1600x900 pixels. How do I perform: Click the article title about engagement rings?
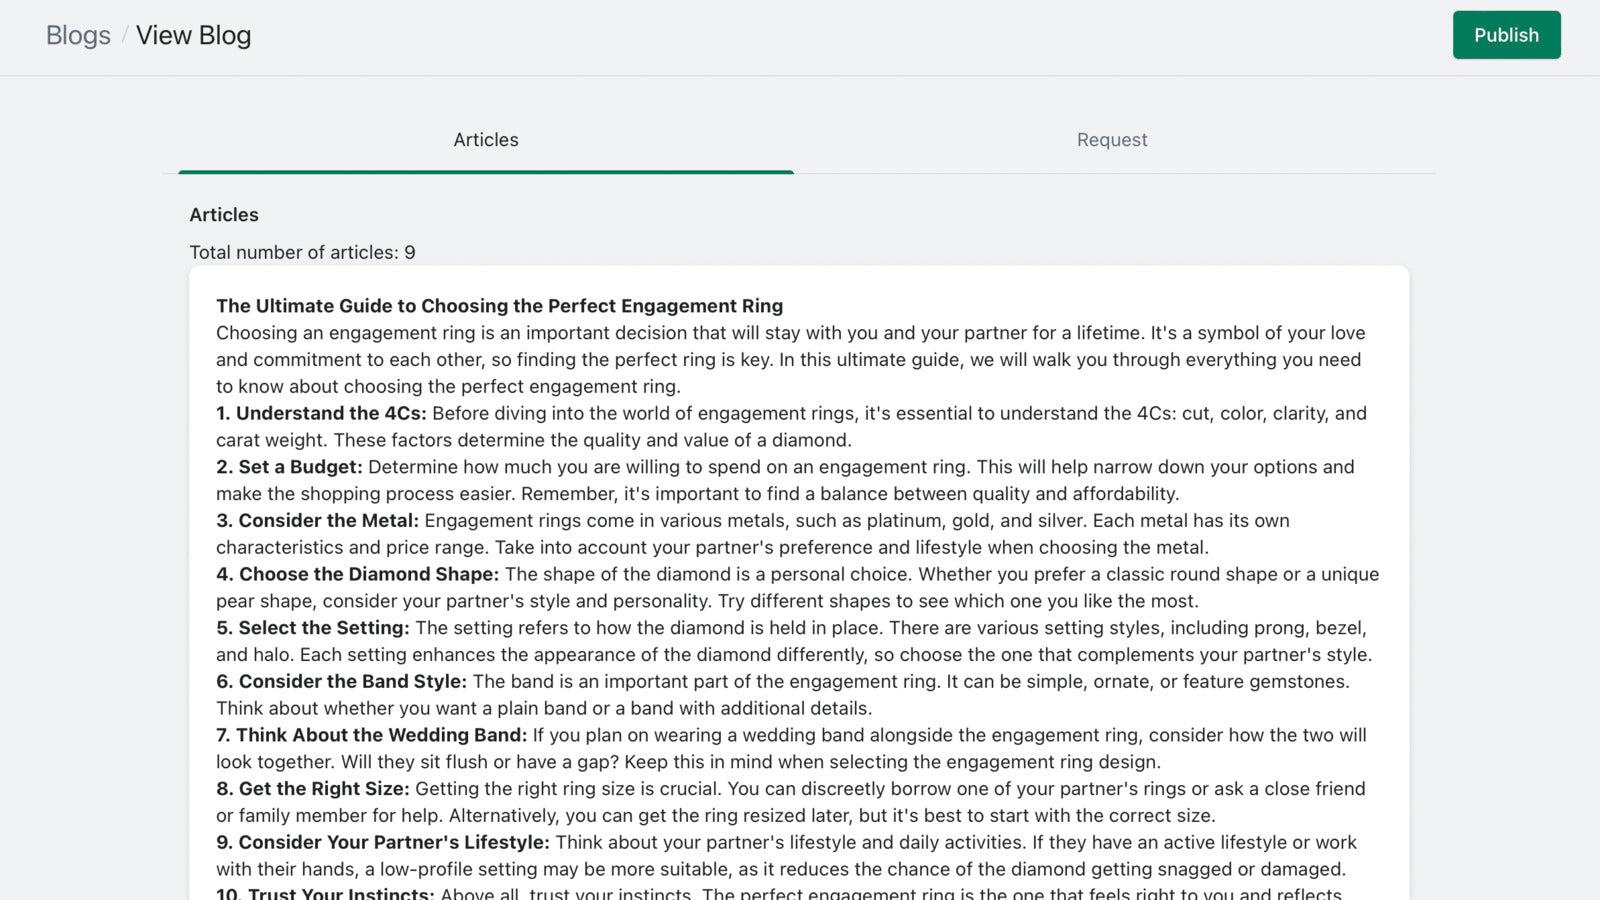(x=499, y=306)
